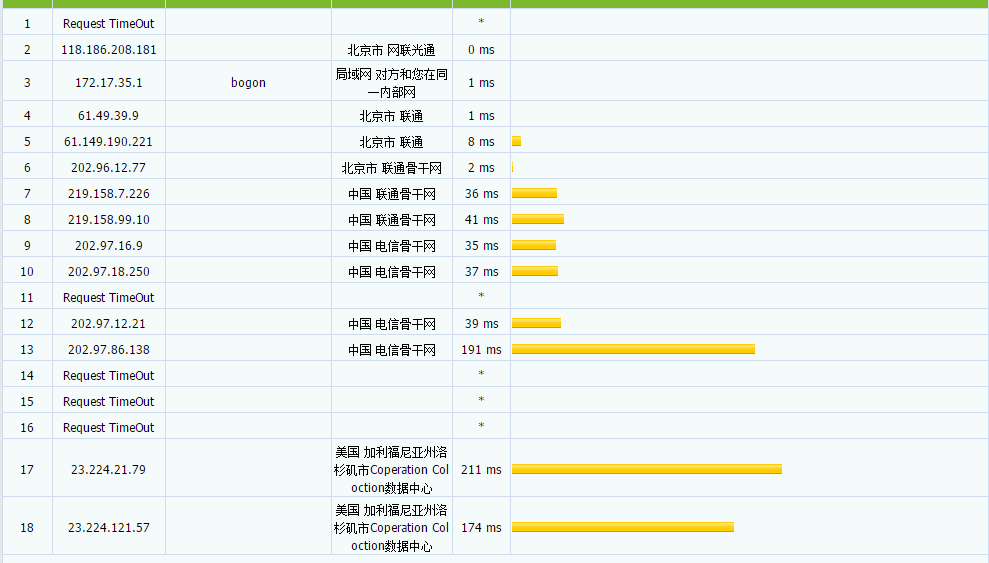
Task: Click hop number 18
Action: (26, 528)
